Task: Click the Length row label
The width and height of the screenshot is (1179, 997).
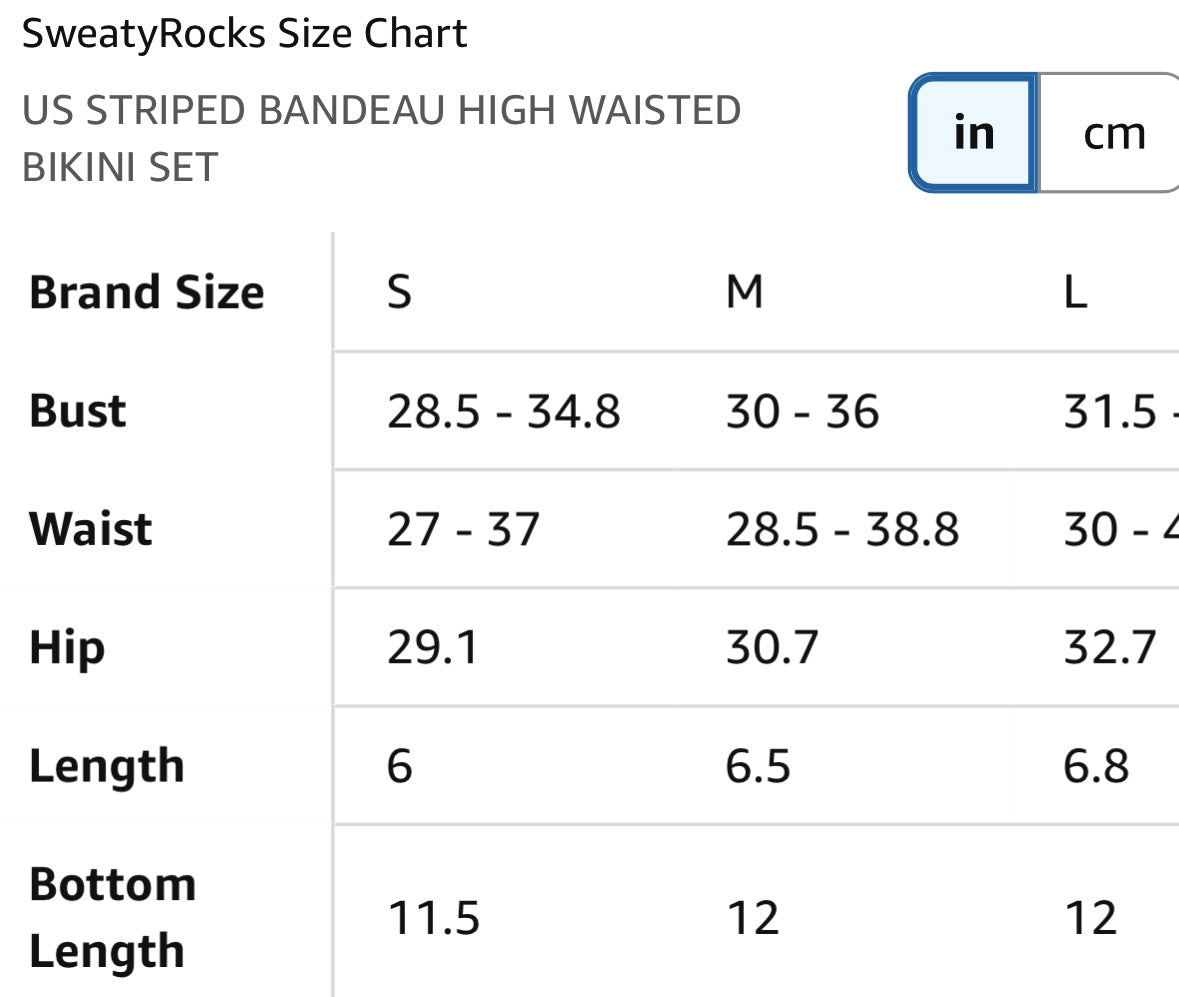Action: [106, 766]
